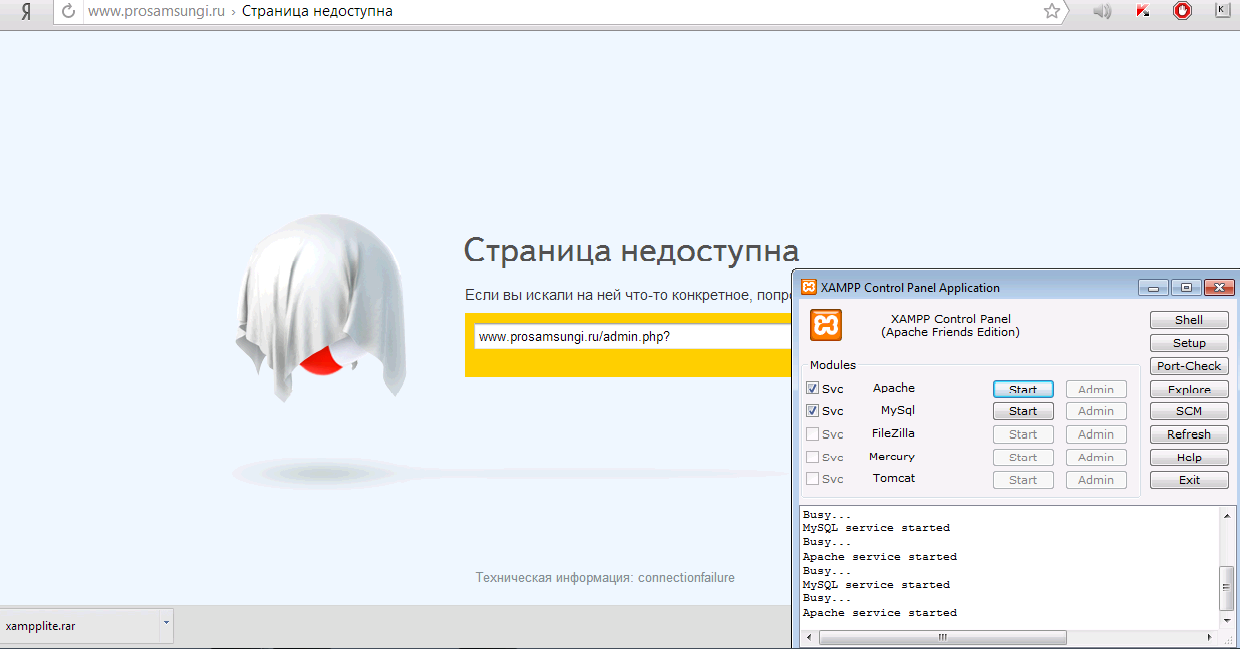Viewport: 1240px width, 649px height.
Task: Click 'Техническая информация: connectionfailure' text
Action: pos(605,578)
